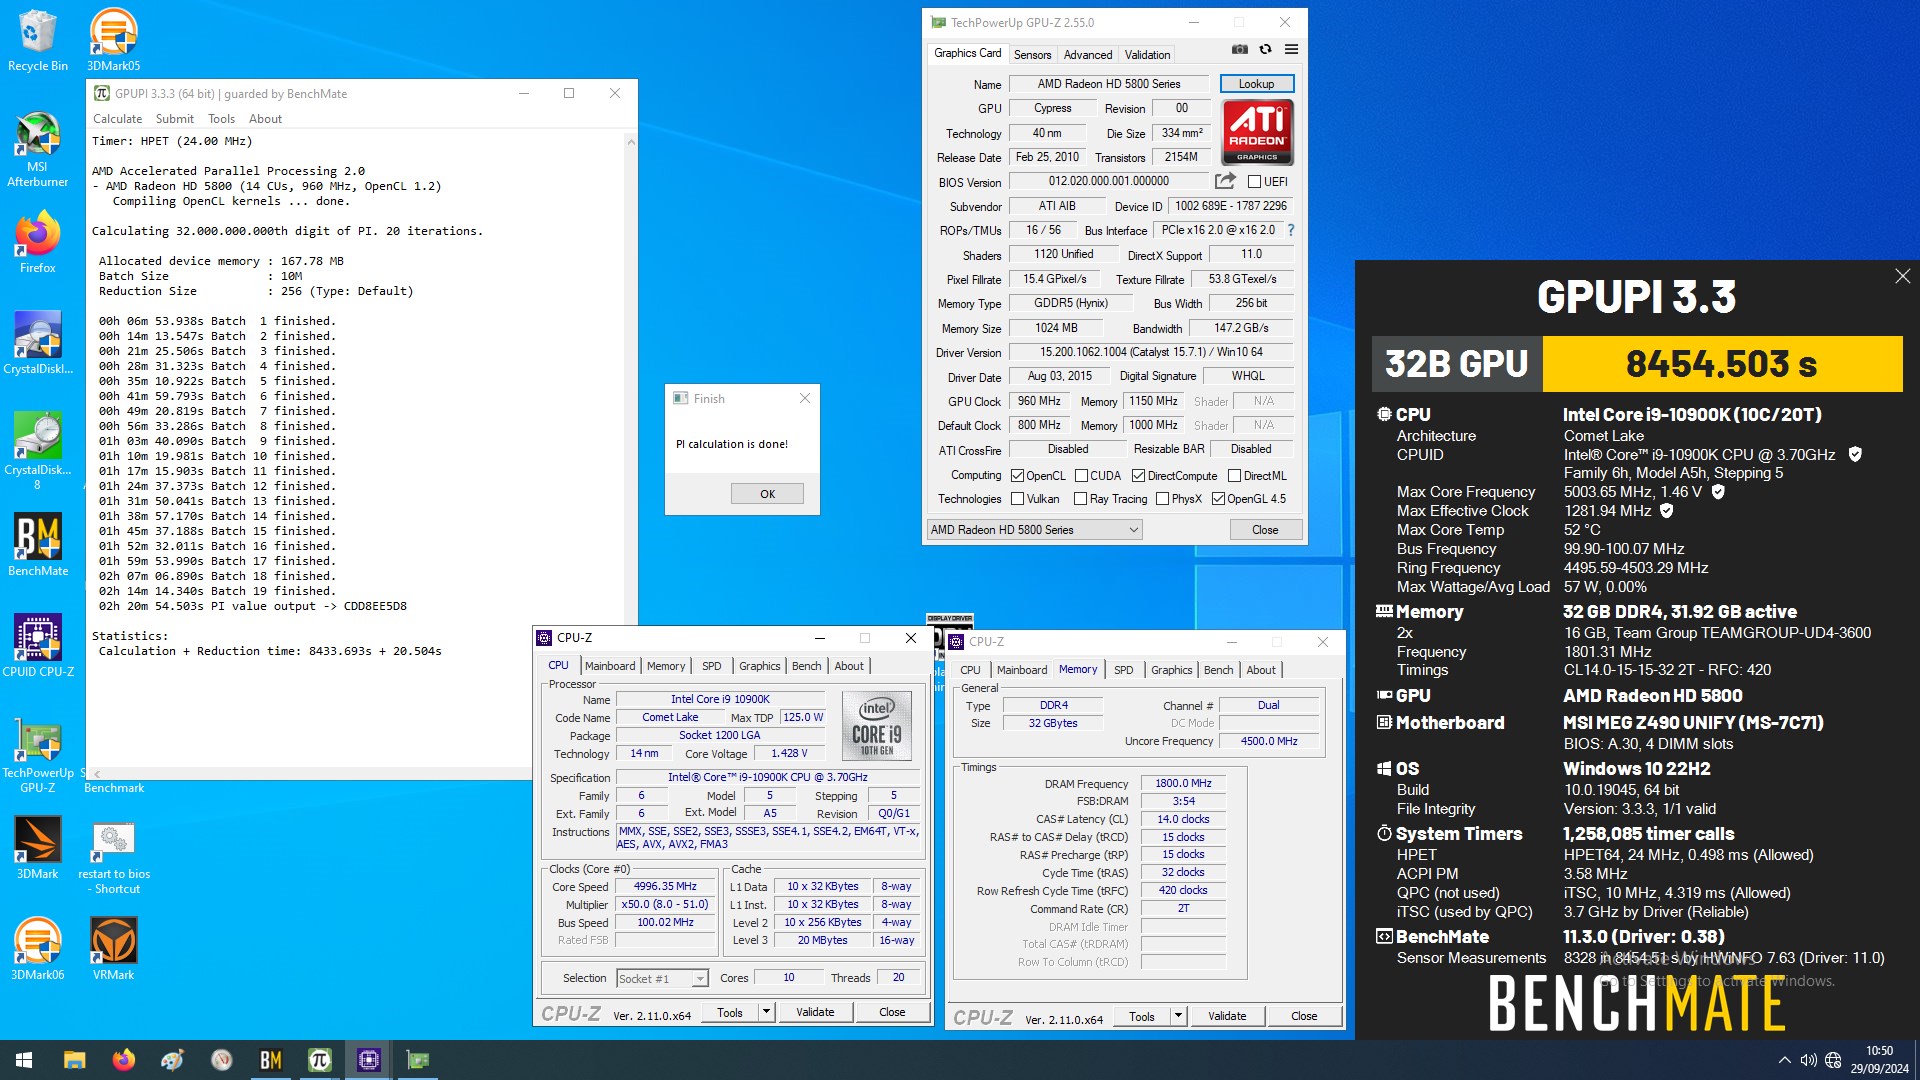Open the VRMark desktop shortcut

point(113,948)
